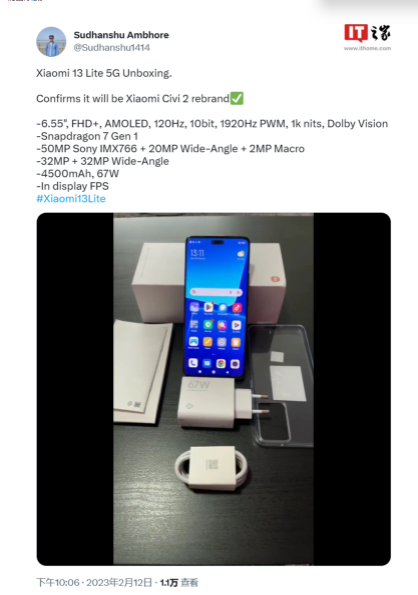Click the phone screen in the photo

point(217,307)
